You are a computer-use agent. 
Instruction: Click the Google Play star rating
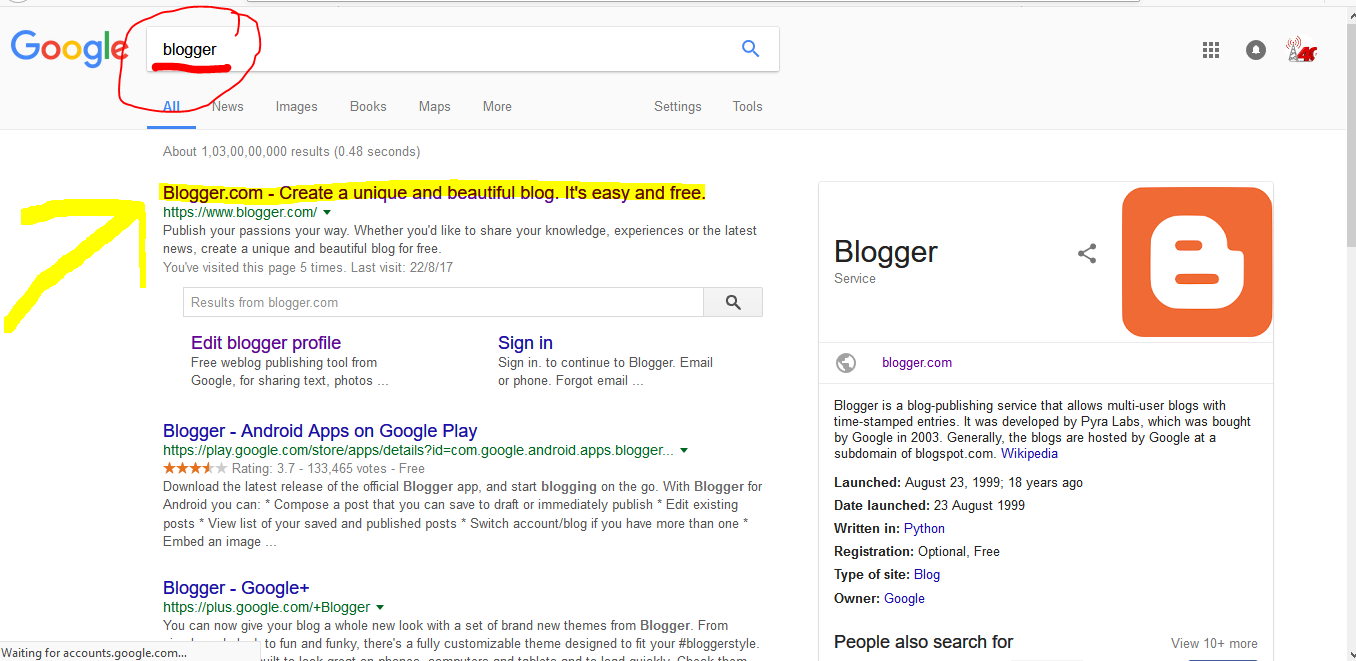[x=195, y=468]
